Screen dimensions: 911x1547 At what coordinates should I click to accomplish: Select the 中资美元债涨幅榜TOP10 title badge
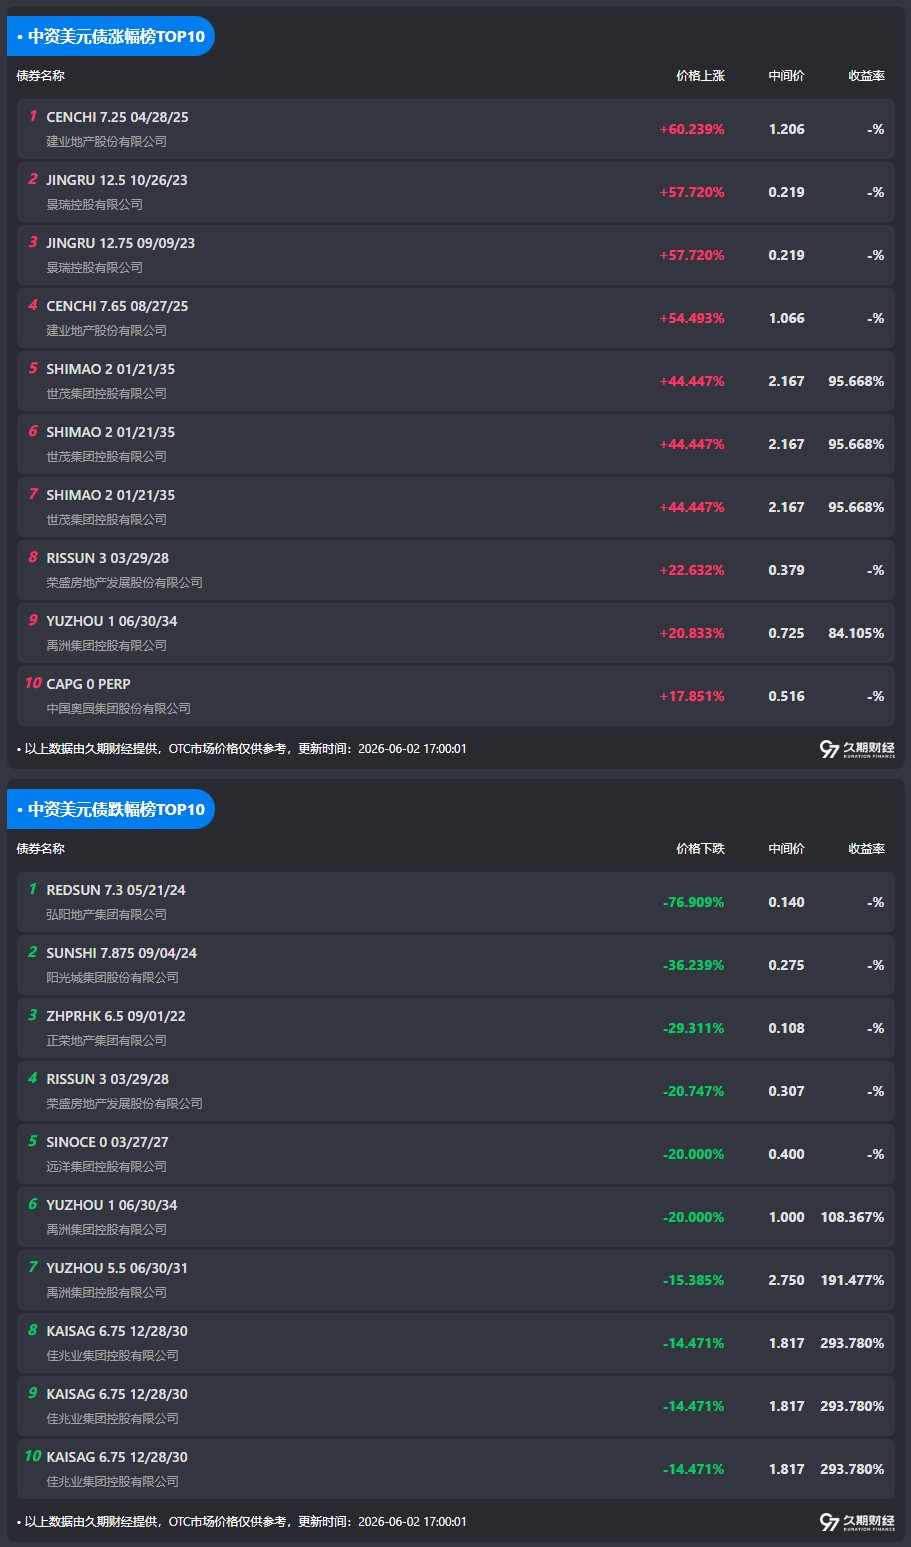[x=111, y=36]
